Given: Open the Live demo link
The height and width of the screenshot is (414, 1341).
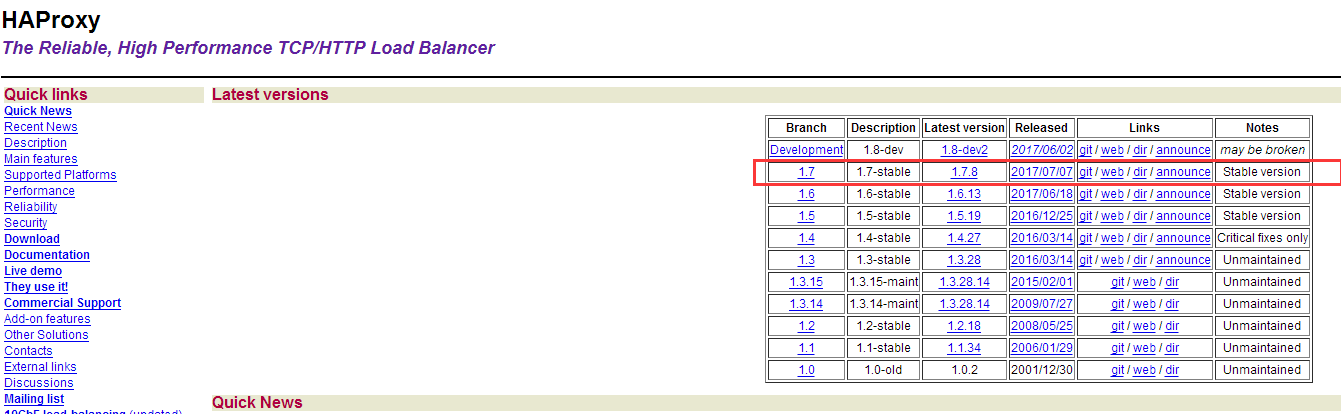Looking at the screenshot, I should tap(33, 271).
